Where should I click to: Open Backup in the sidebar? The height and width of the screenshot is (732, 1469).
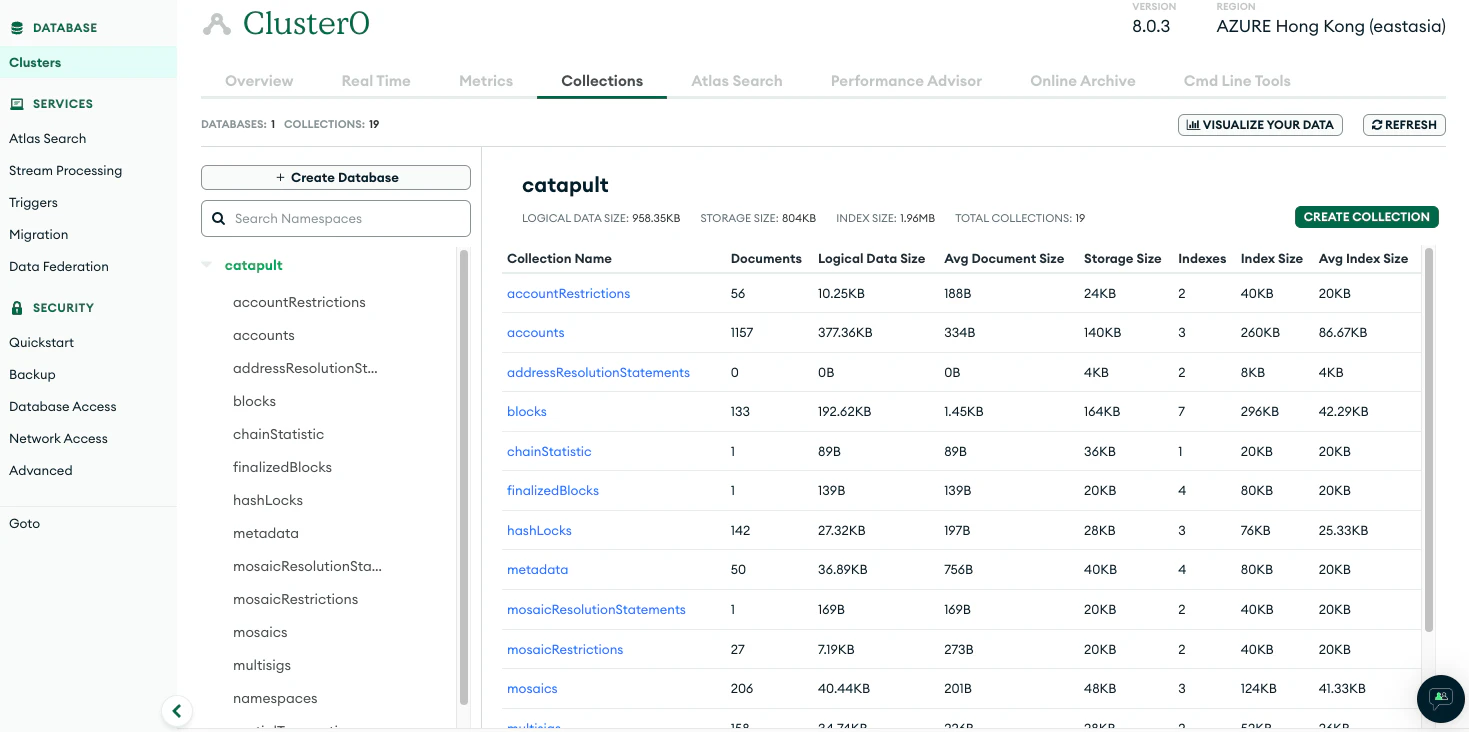[32, 375]
